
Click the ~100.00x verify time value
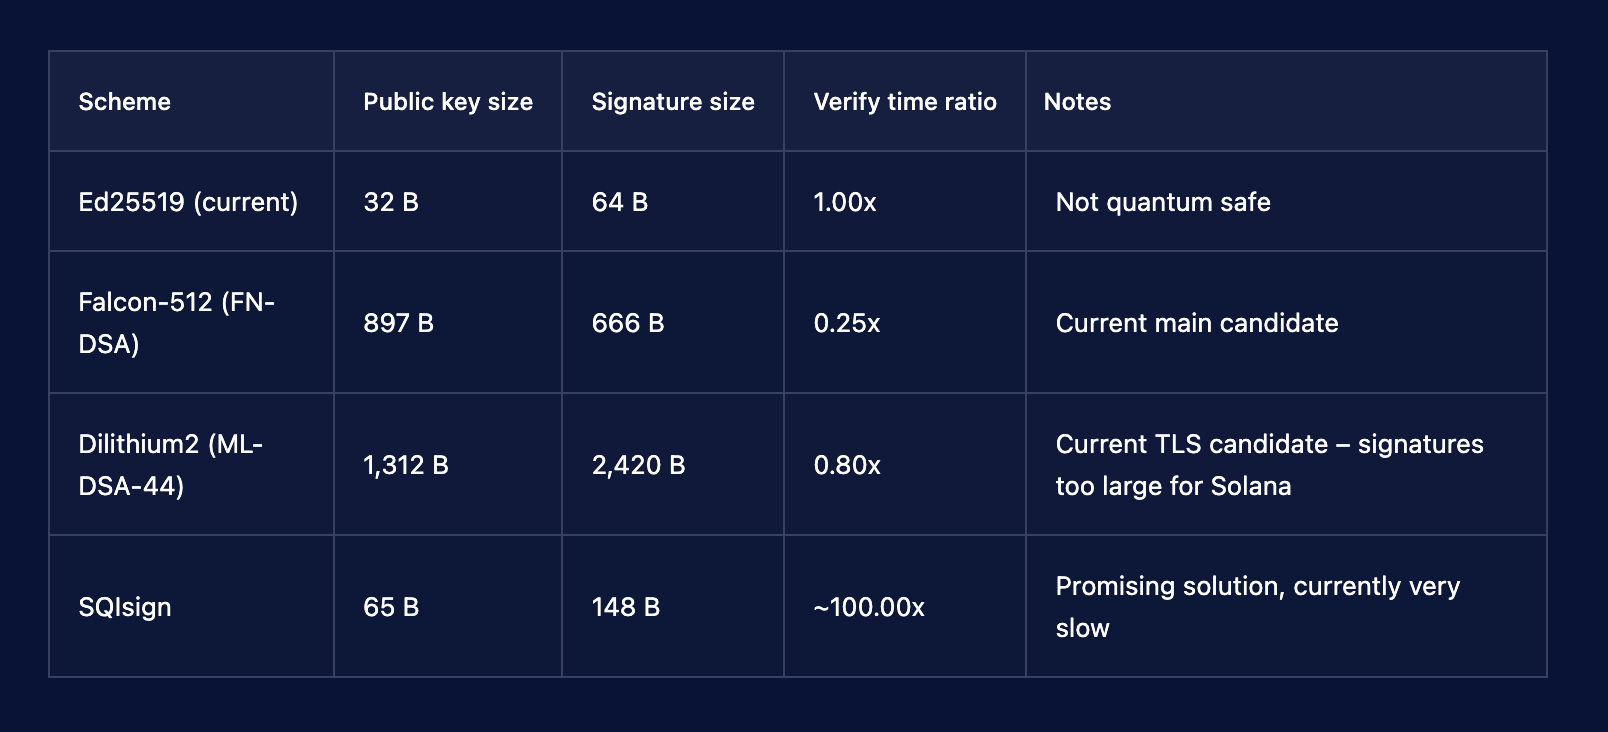tap(868, 607)
